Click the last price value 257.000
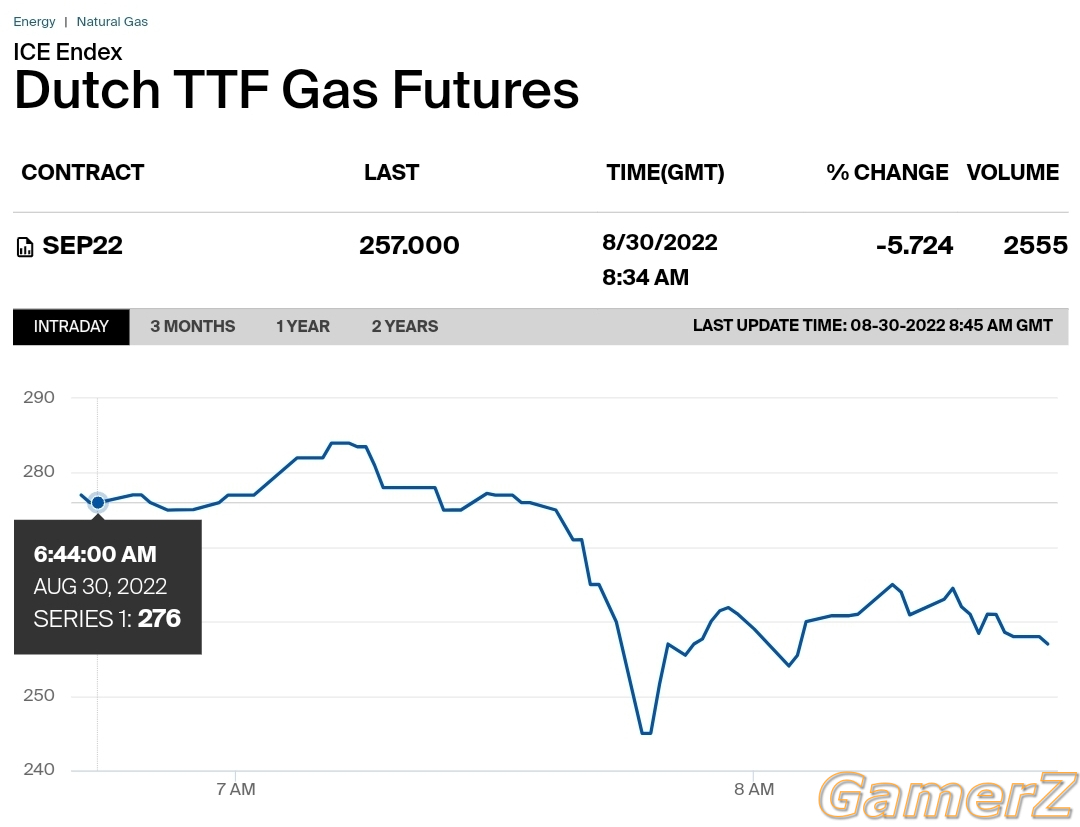 409,245
